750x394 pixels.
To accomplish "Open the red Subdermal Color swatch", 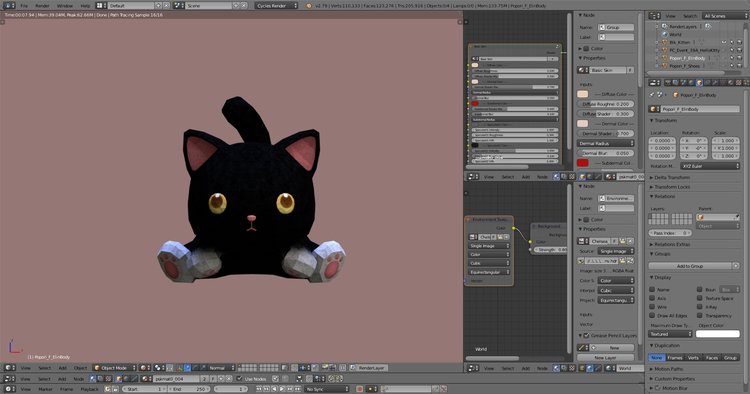I will 583,163.
